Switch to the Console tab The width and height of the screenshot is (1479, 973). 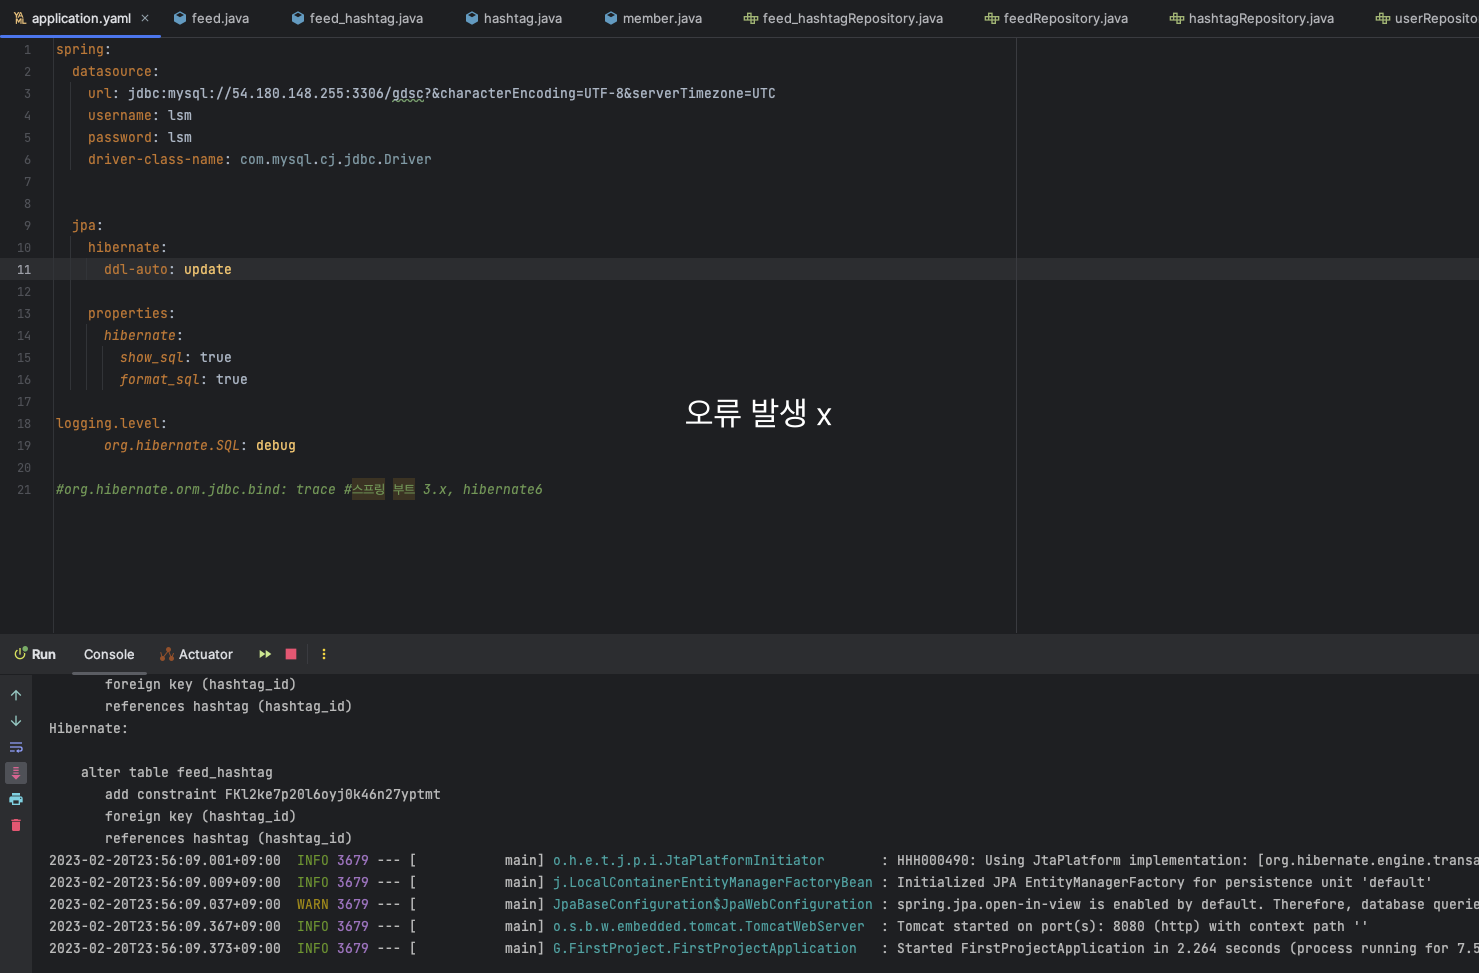coord(109,654)
